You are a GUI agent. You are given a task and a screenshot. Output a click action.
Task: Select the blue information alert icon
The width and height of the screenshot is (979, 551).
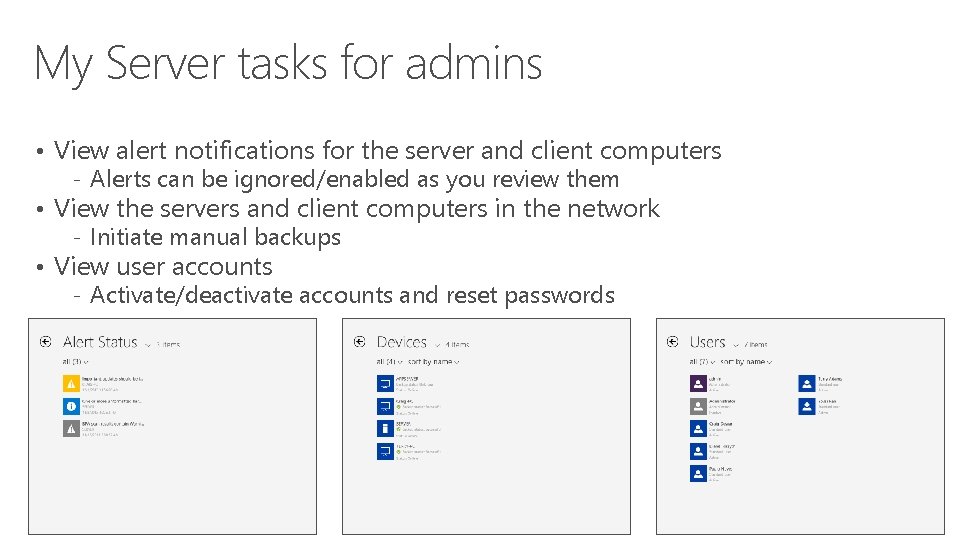[x=70, y=405]
